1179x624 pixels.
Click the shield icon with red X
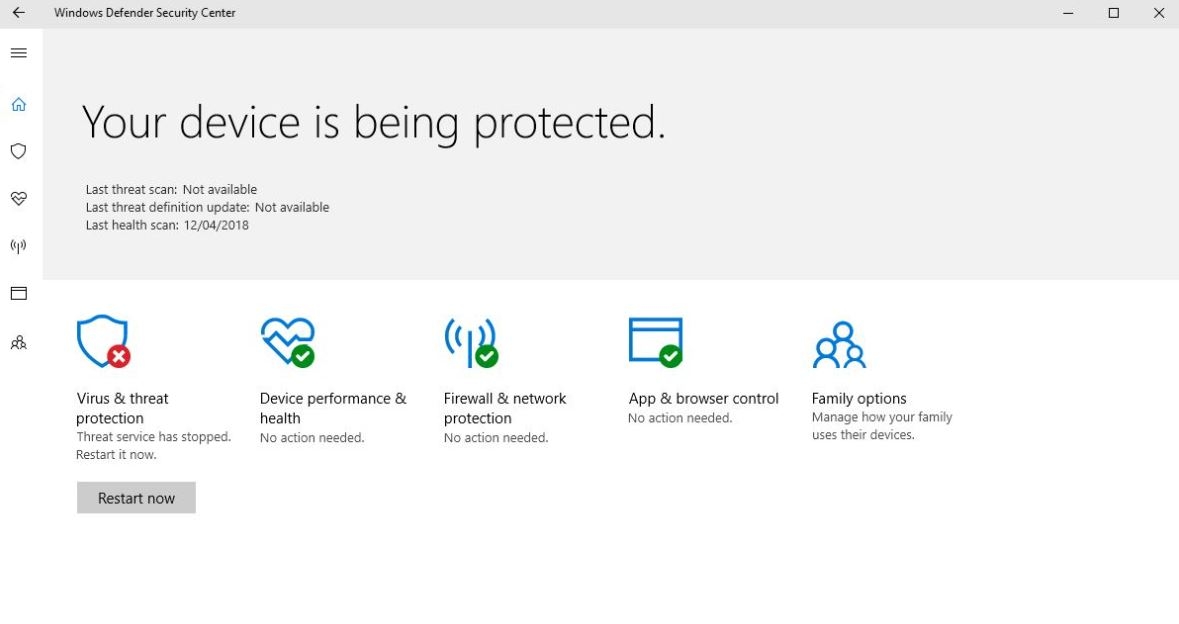coord(101,340)
